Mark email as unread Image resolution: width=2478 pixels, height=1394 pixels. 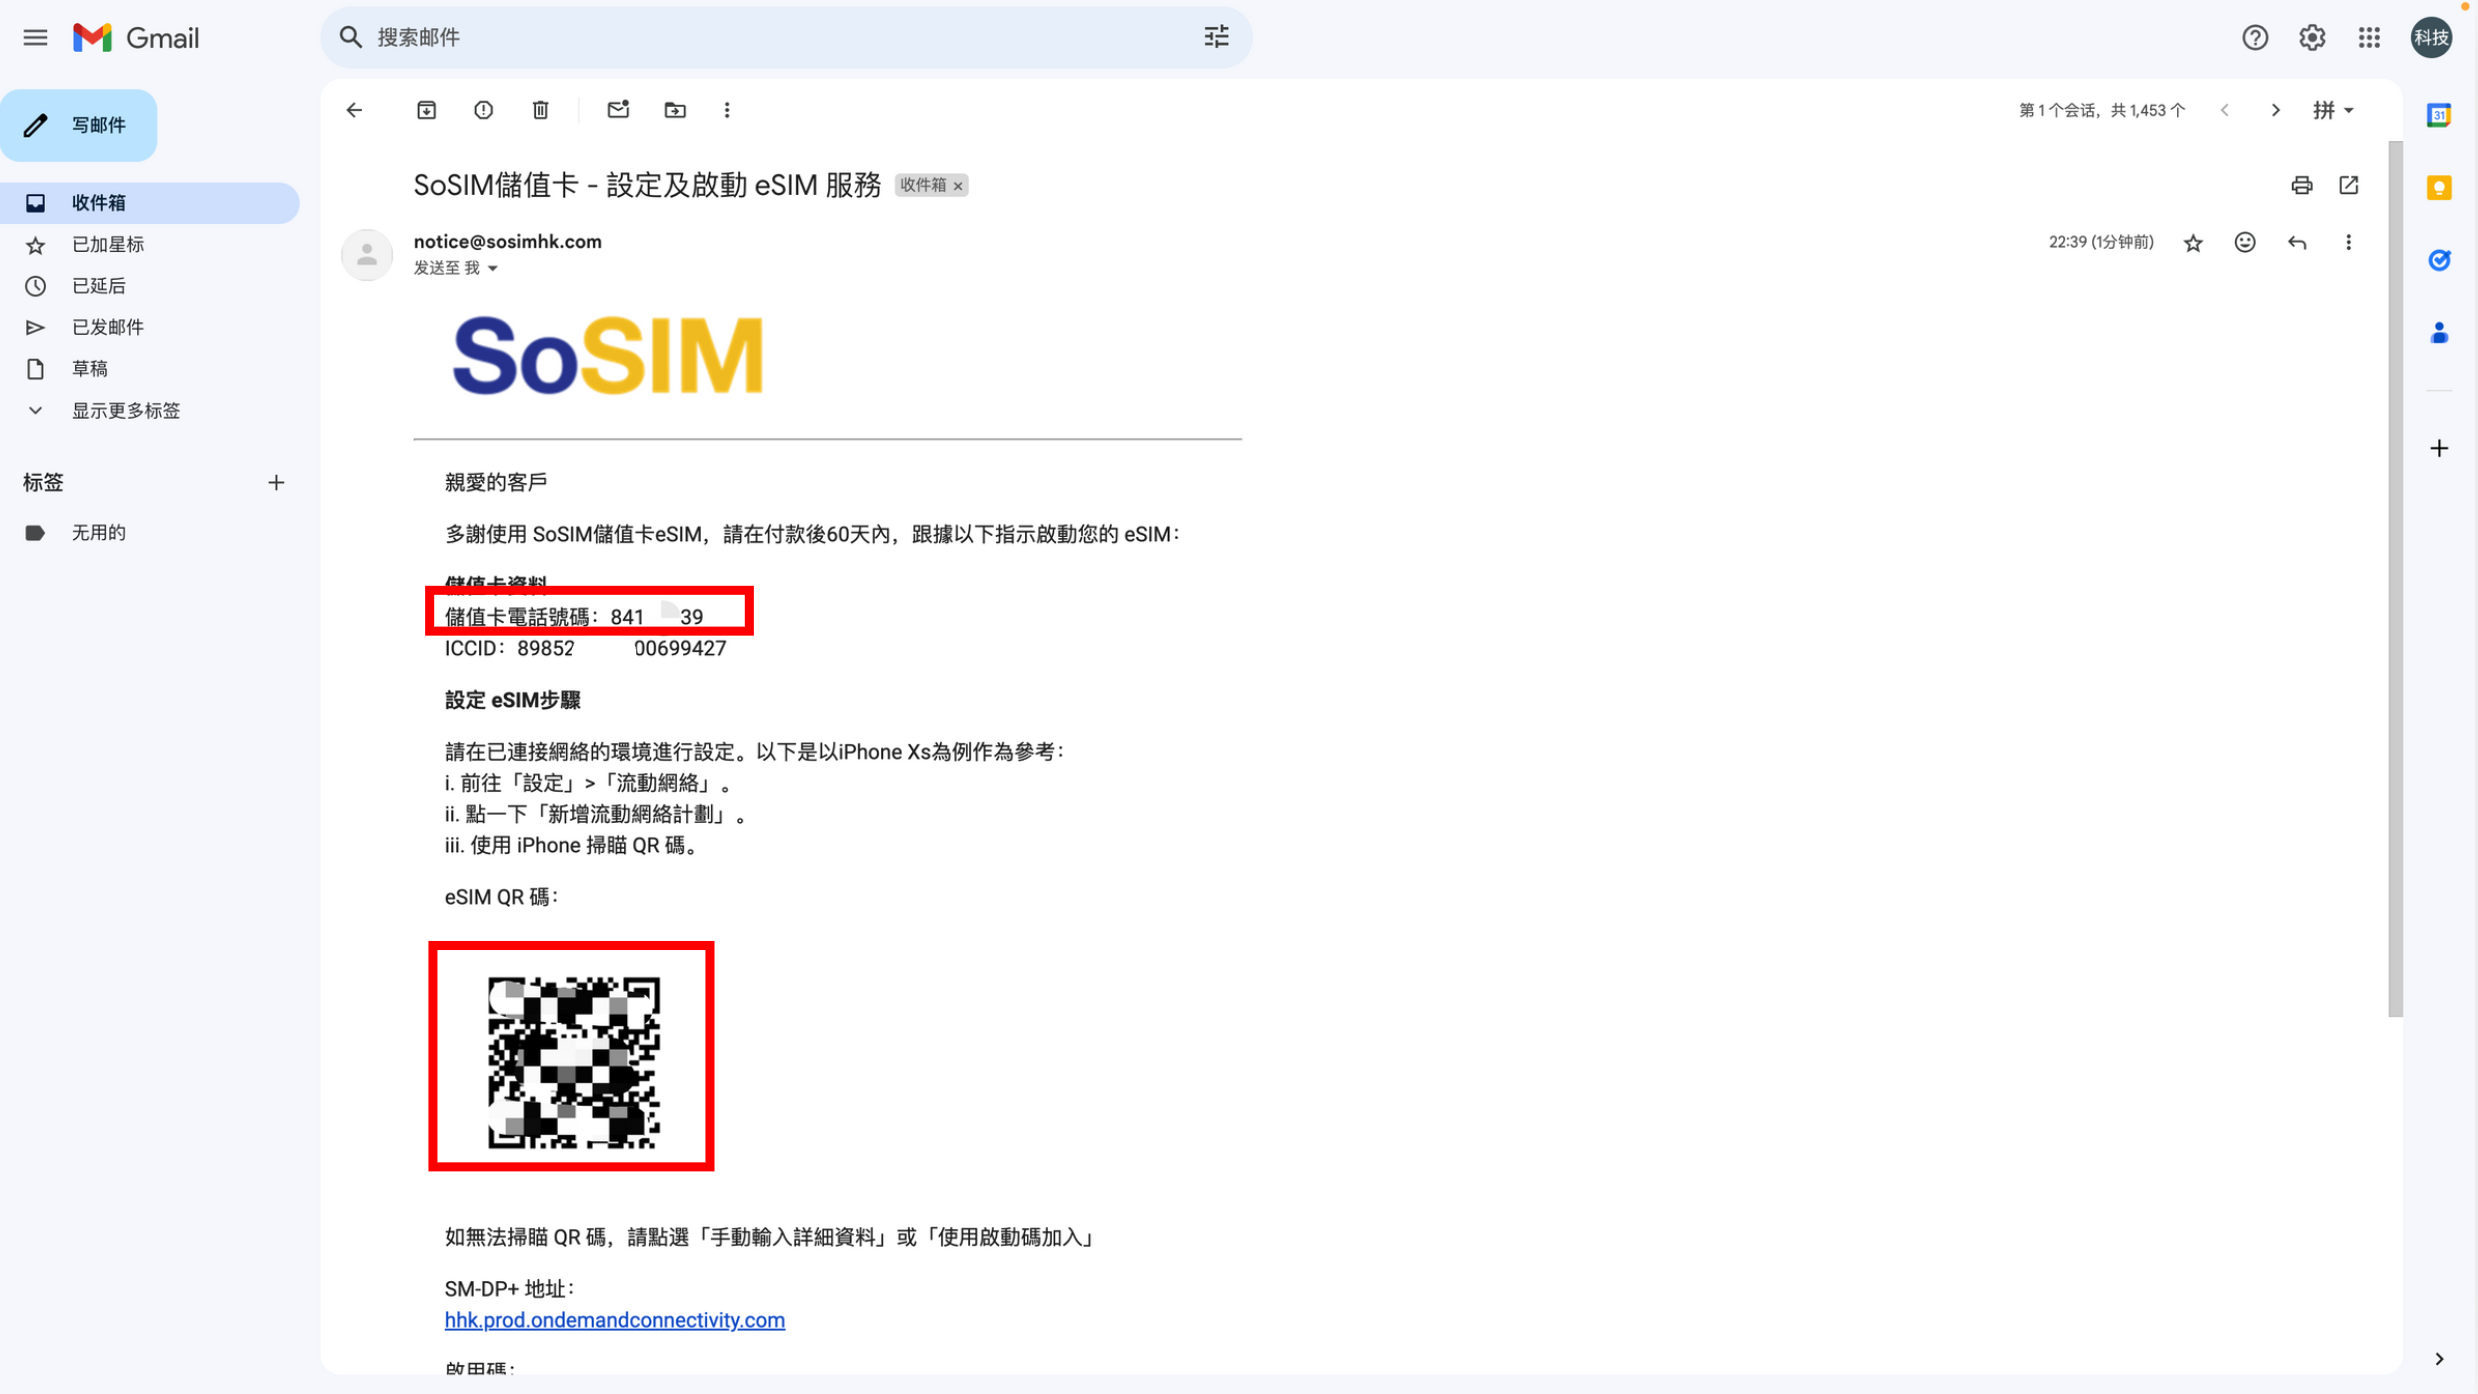pos(618,110)
